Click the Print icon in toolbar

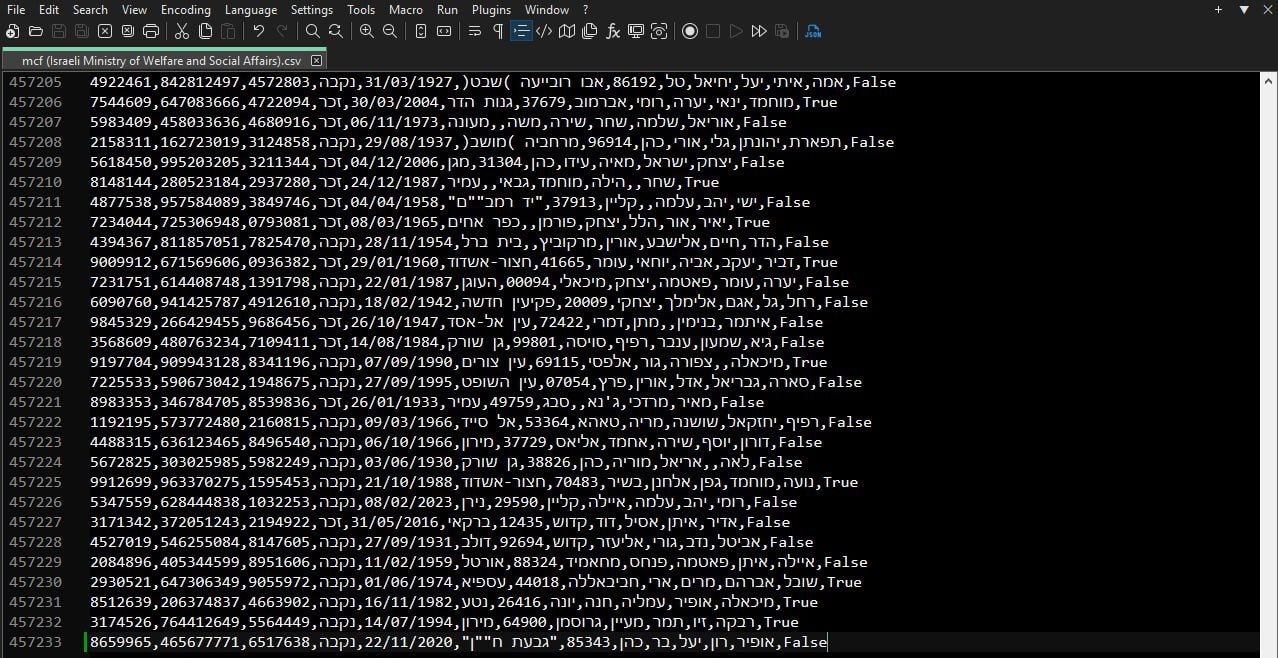(x=151, y=31)
